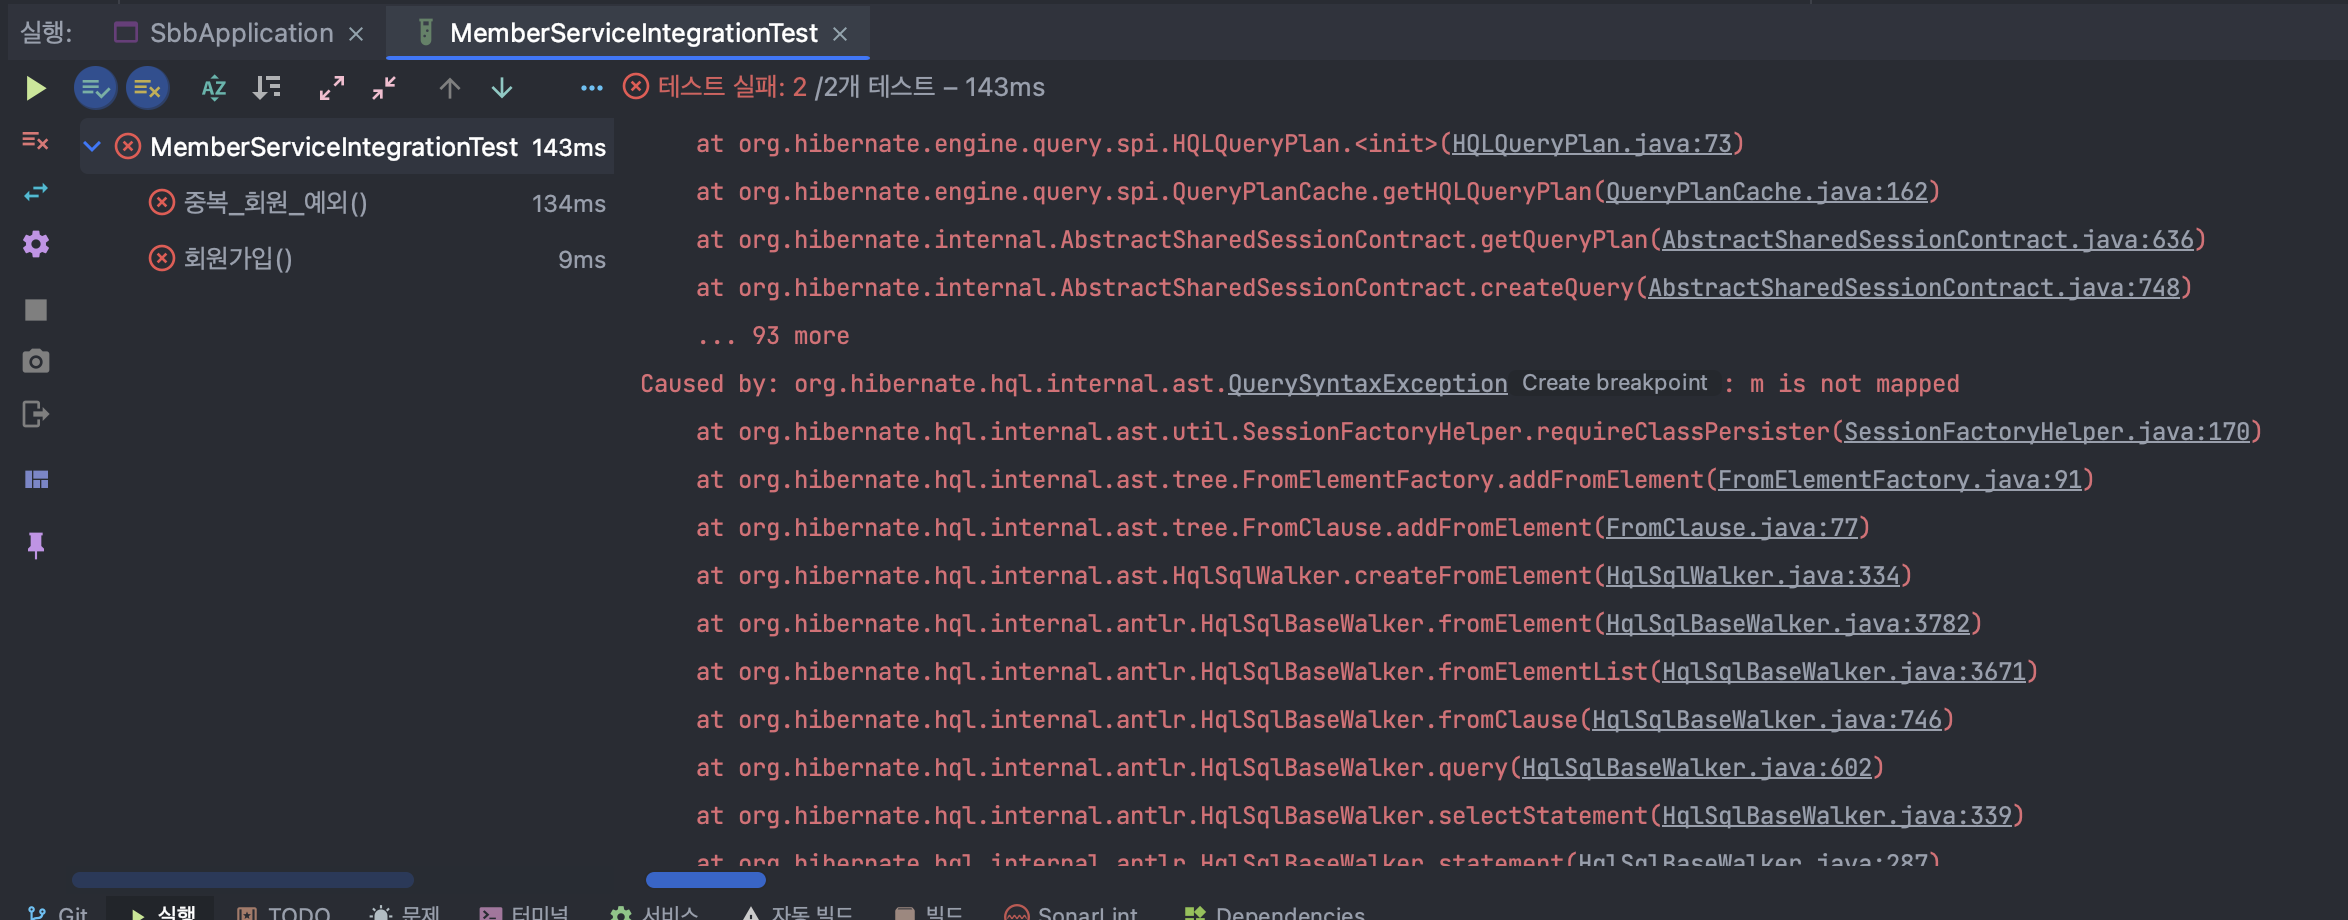Open the QuerySyntaxException class link
This screenshot has width=2348, height=920.
[1367, 384]
